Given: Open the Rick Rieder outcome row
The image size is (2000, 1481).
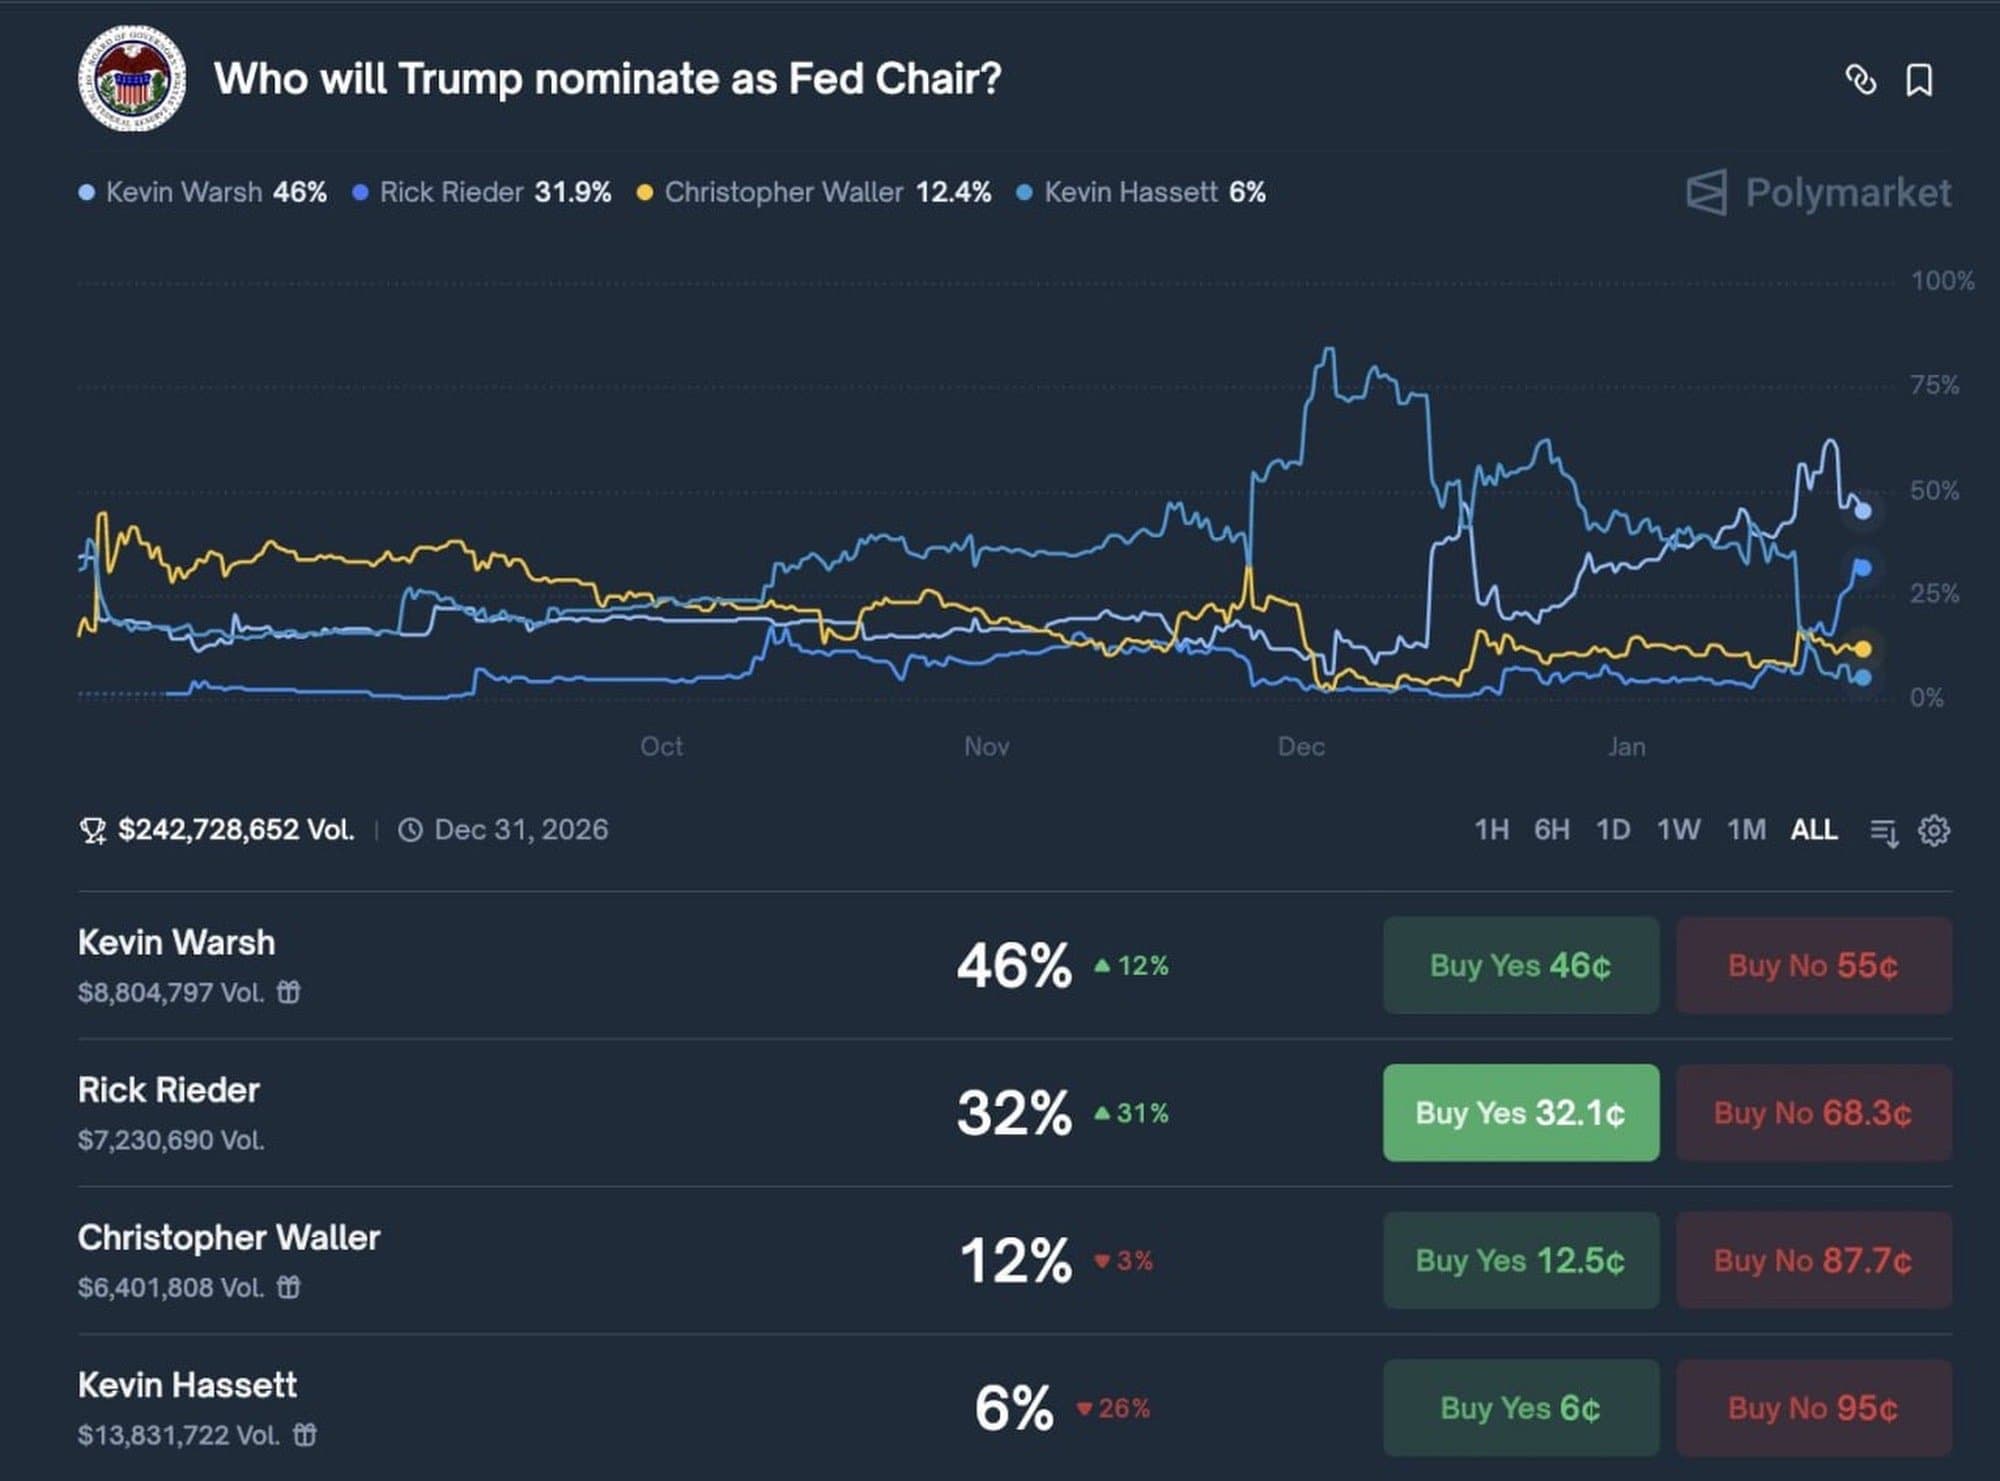Looking at the screenshot, I should [168, 1090].
